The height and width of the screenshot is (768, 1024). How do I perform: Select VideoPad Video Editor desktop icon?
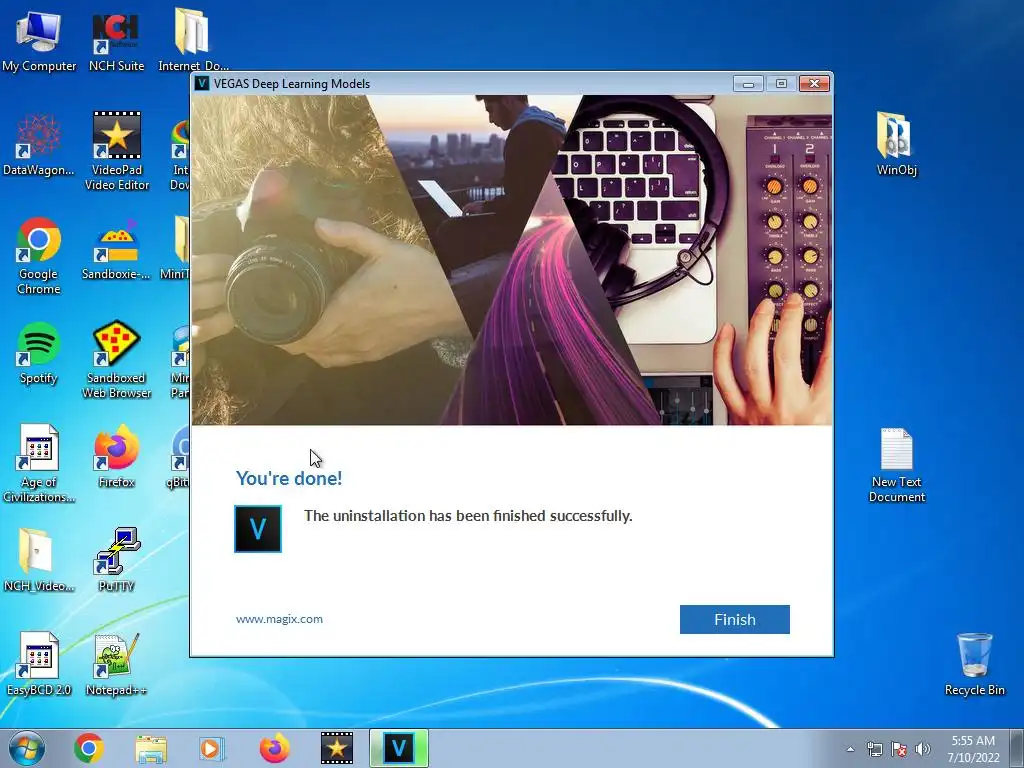[117, 152]
